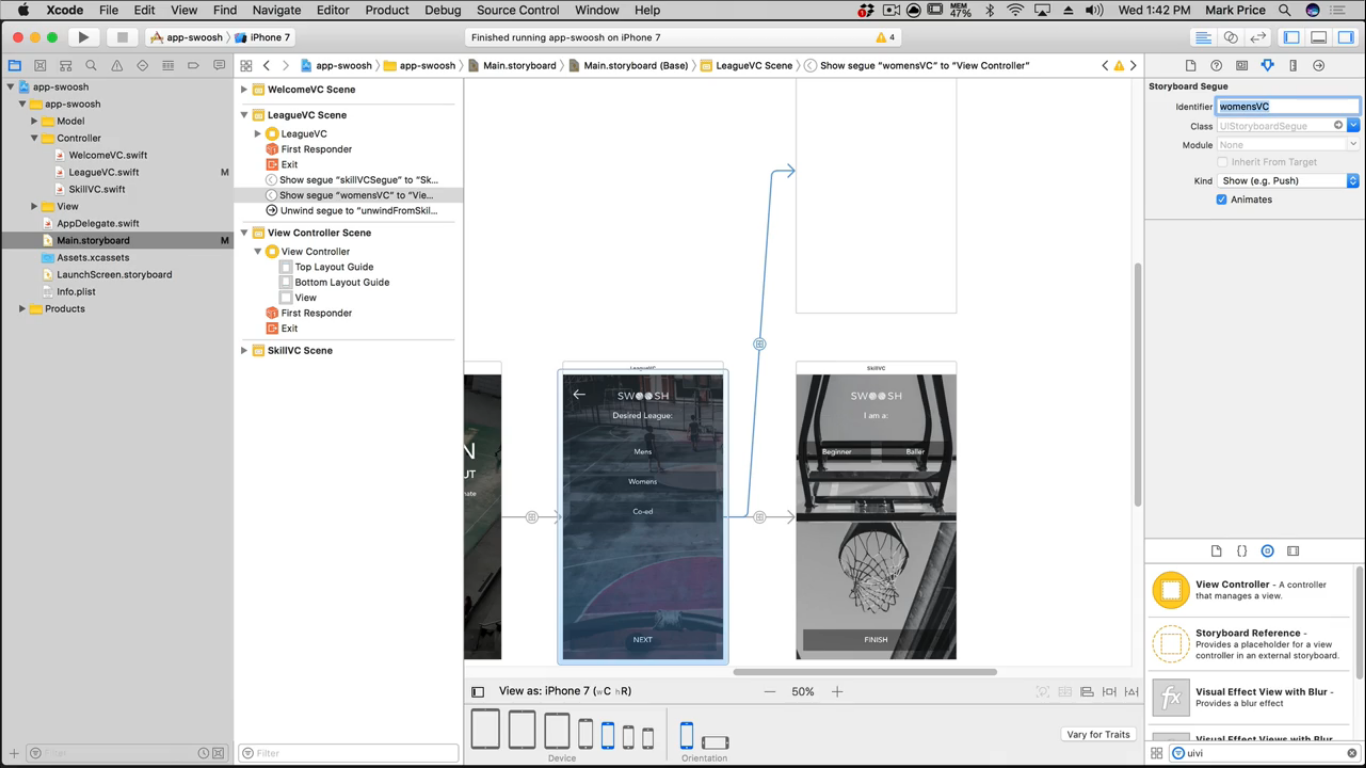This screenshot has width=1366, height=768.
Task: Expand the SkillVC Scene group
Action: [x=244, y=351]
